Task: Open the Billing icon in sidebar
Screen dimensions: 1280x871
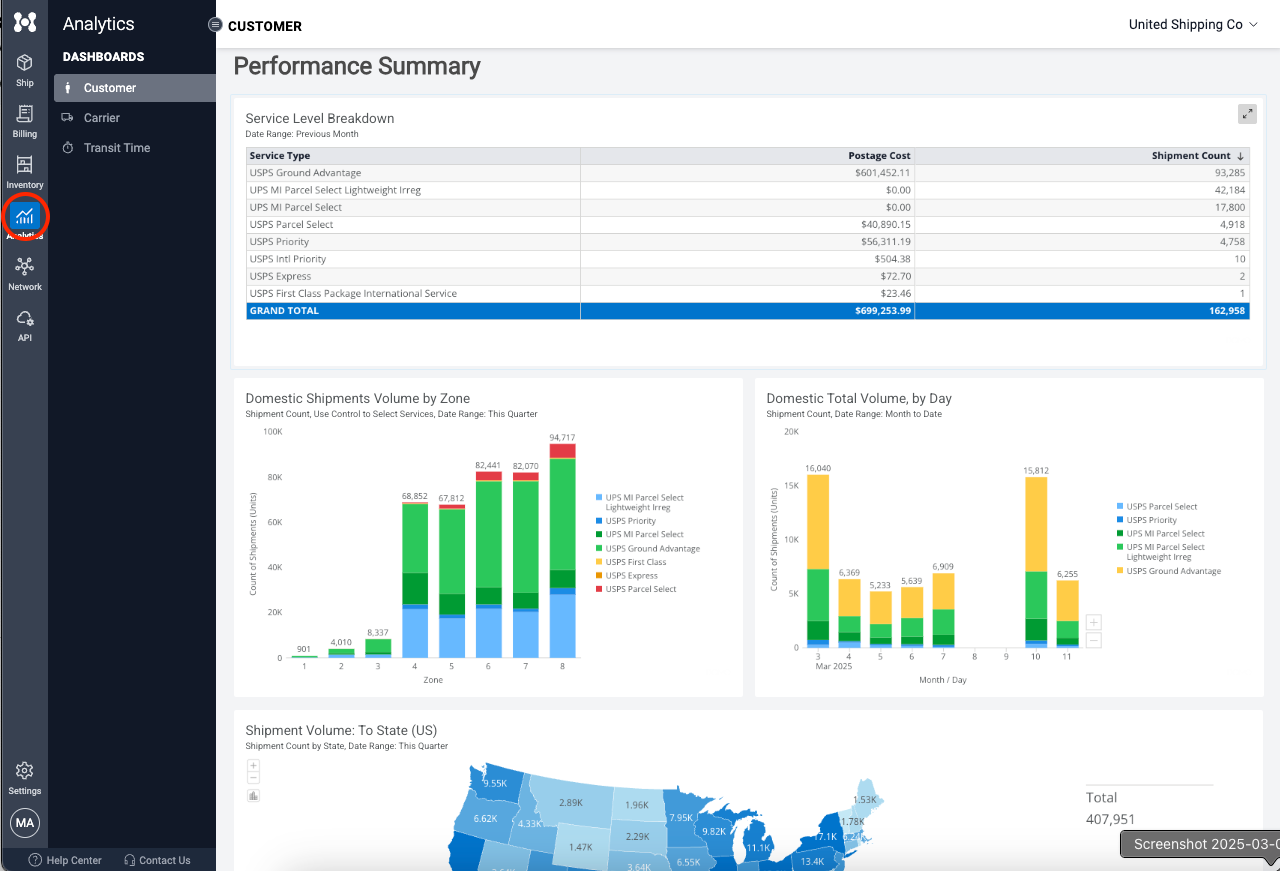Action: click(24, 115)
